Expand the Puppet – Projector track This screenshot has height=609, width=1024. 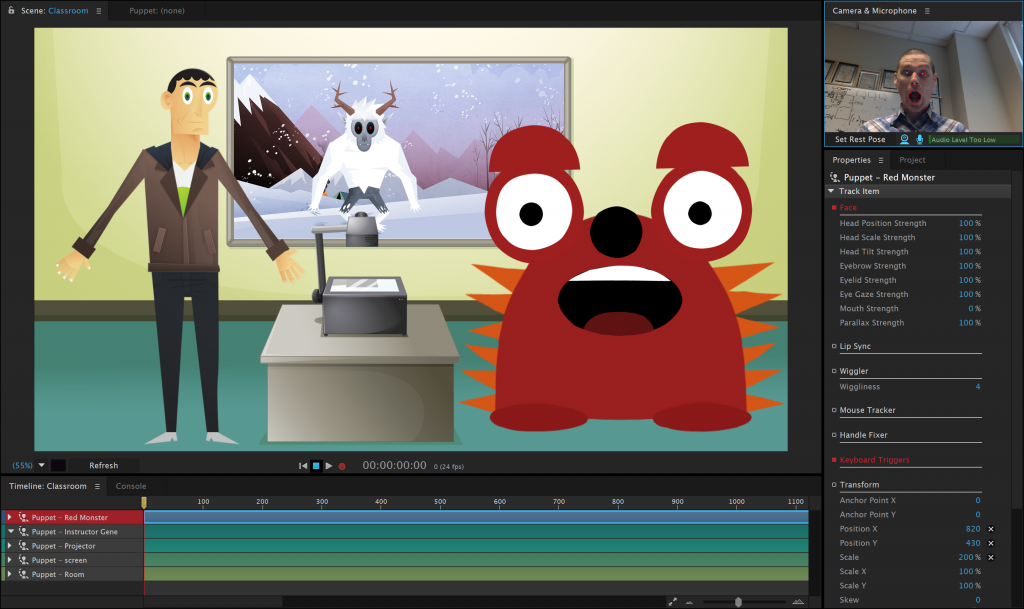tap(8, 546)
